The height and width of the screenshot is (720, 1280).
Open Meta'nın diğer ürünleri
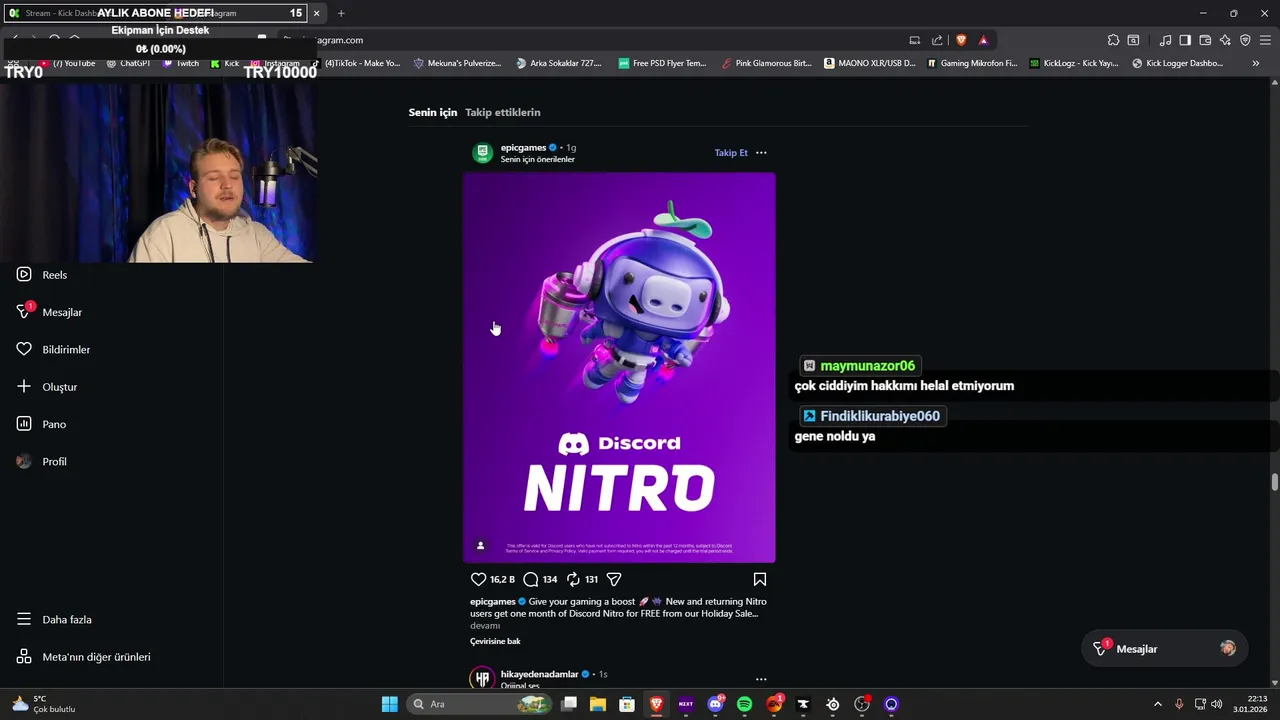tap(83, 657)
